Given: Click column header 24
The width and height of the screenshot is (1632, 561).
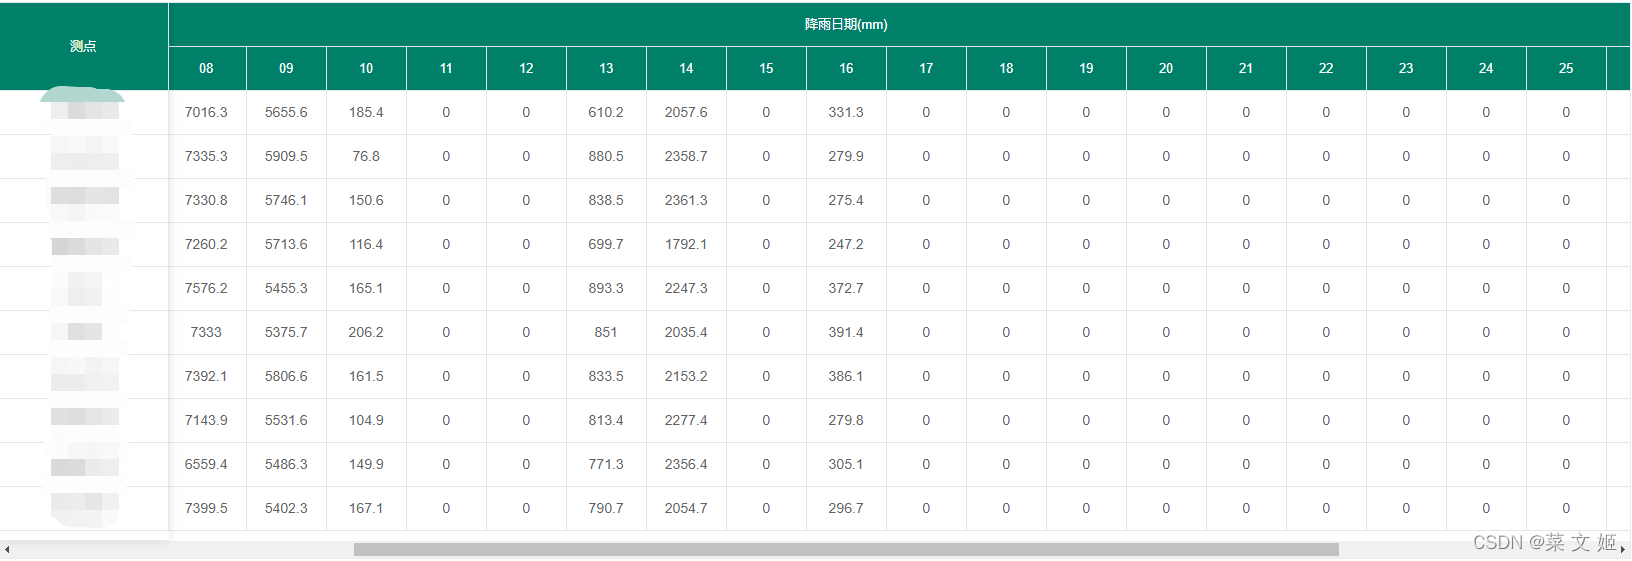Looking at the screenshot, I should (x=1486, y=68).
